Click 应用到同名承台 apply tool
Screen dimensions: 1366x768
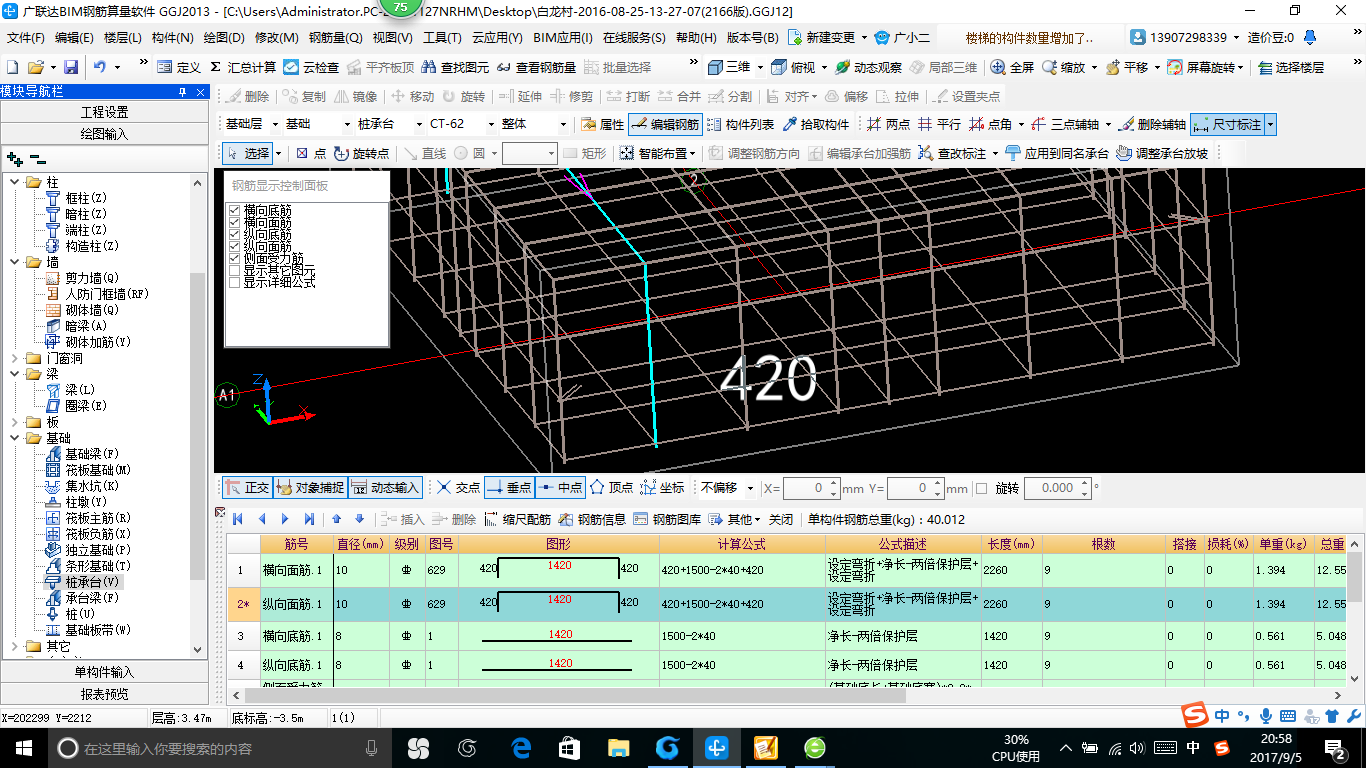[1058, 153]
